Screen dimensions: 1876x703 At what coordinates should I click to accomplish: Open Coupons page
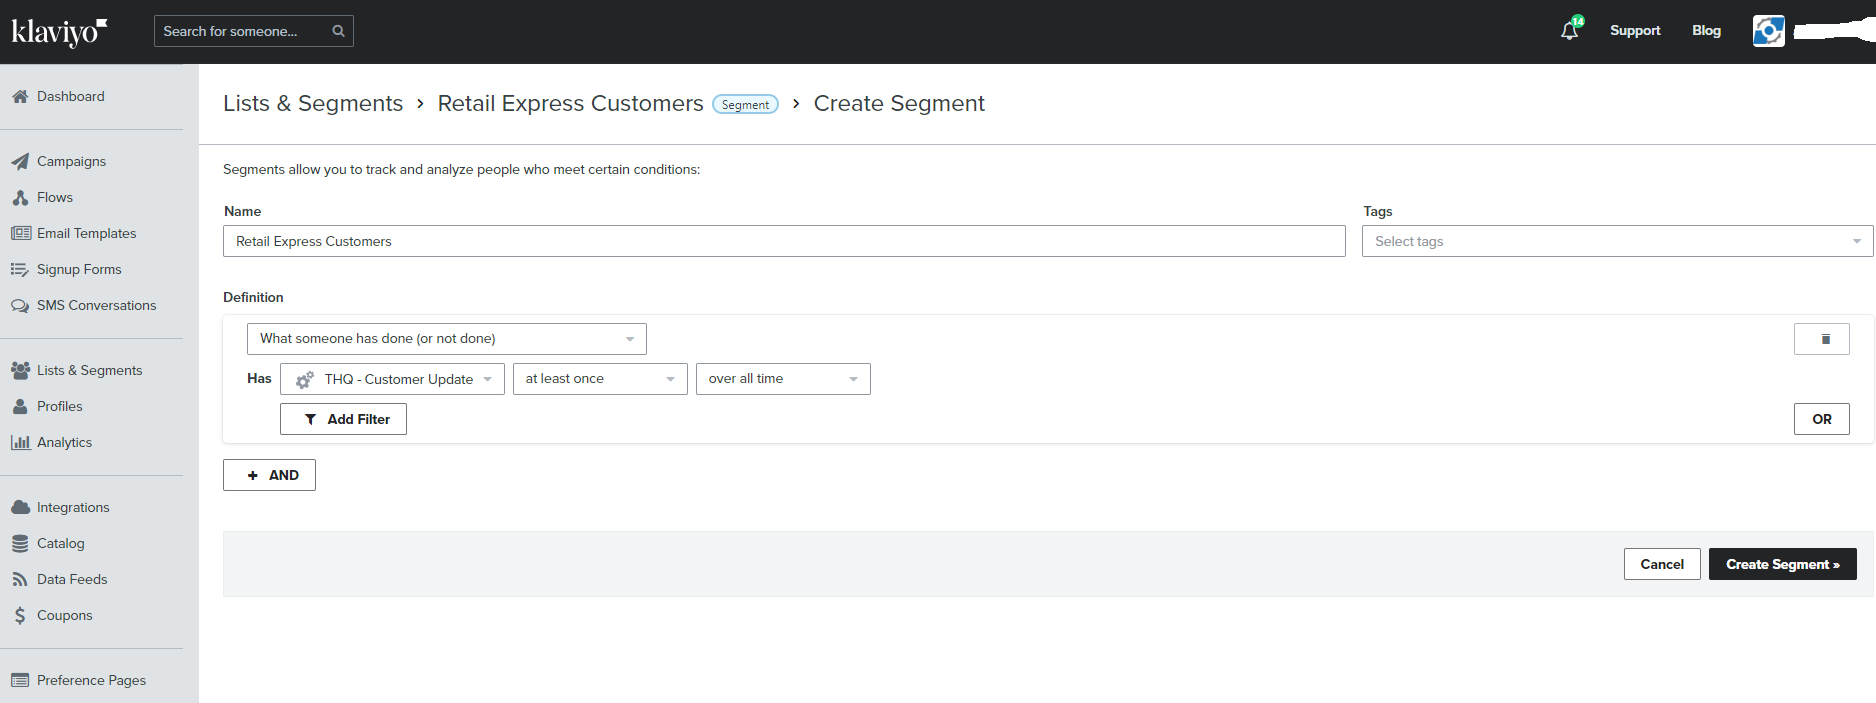64,615
